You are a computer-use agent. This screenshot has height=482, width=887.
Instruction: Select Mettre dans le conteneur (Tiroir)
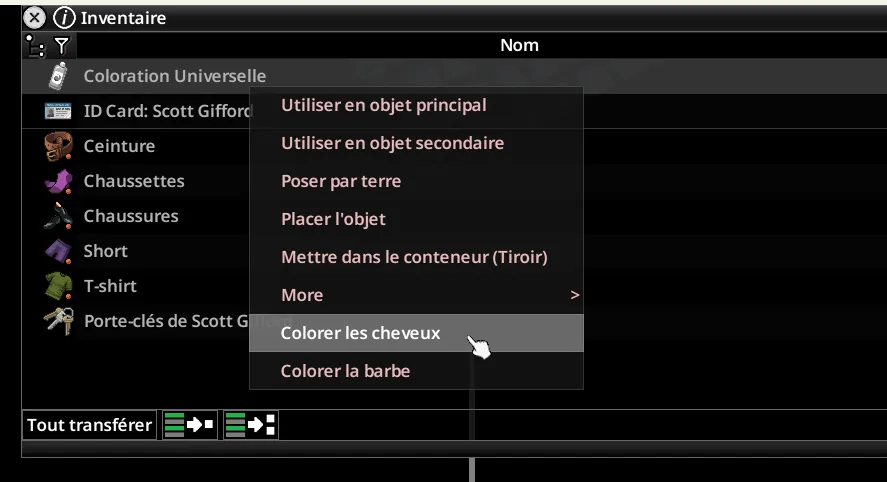point(415,257)
